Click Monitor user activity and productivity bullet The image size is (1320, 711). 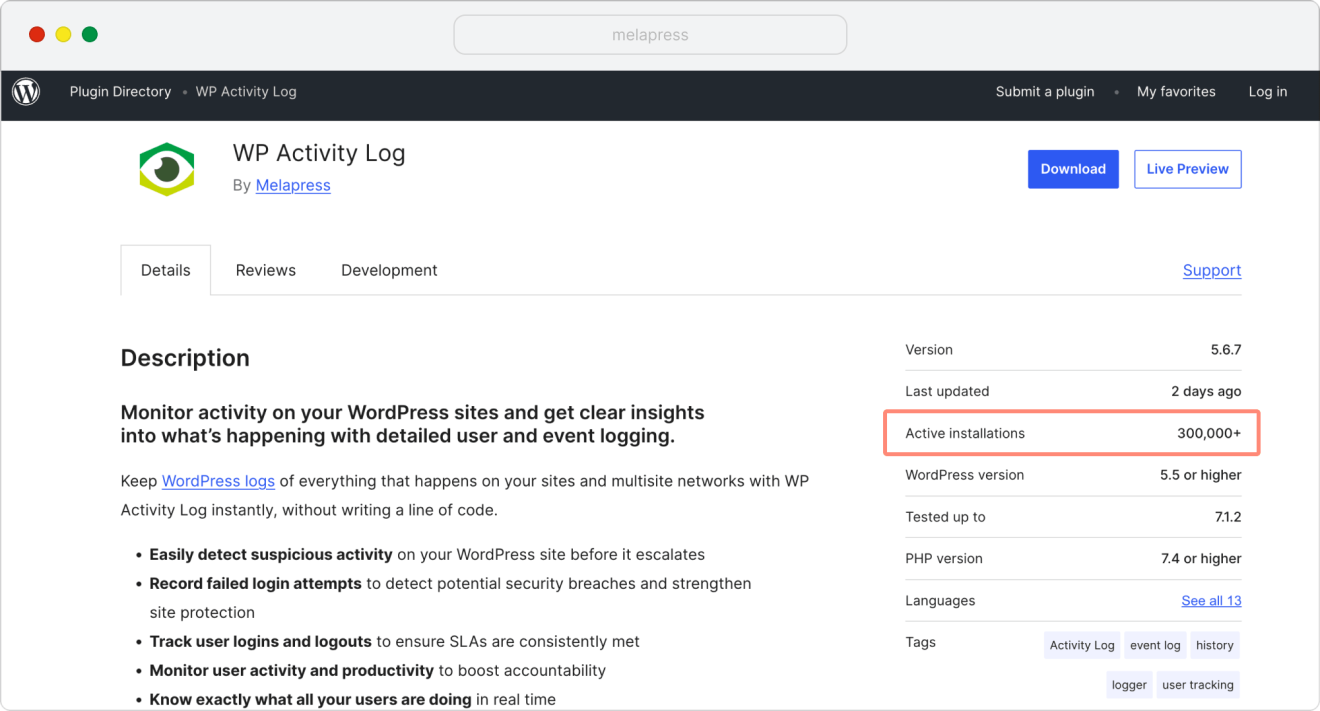pyautogui.click(x=378, y=670)
